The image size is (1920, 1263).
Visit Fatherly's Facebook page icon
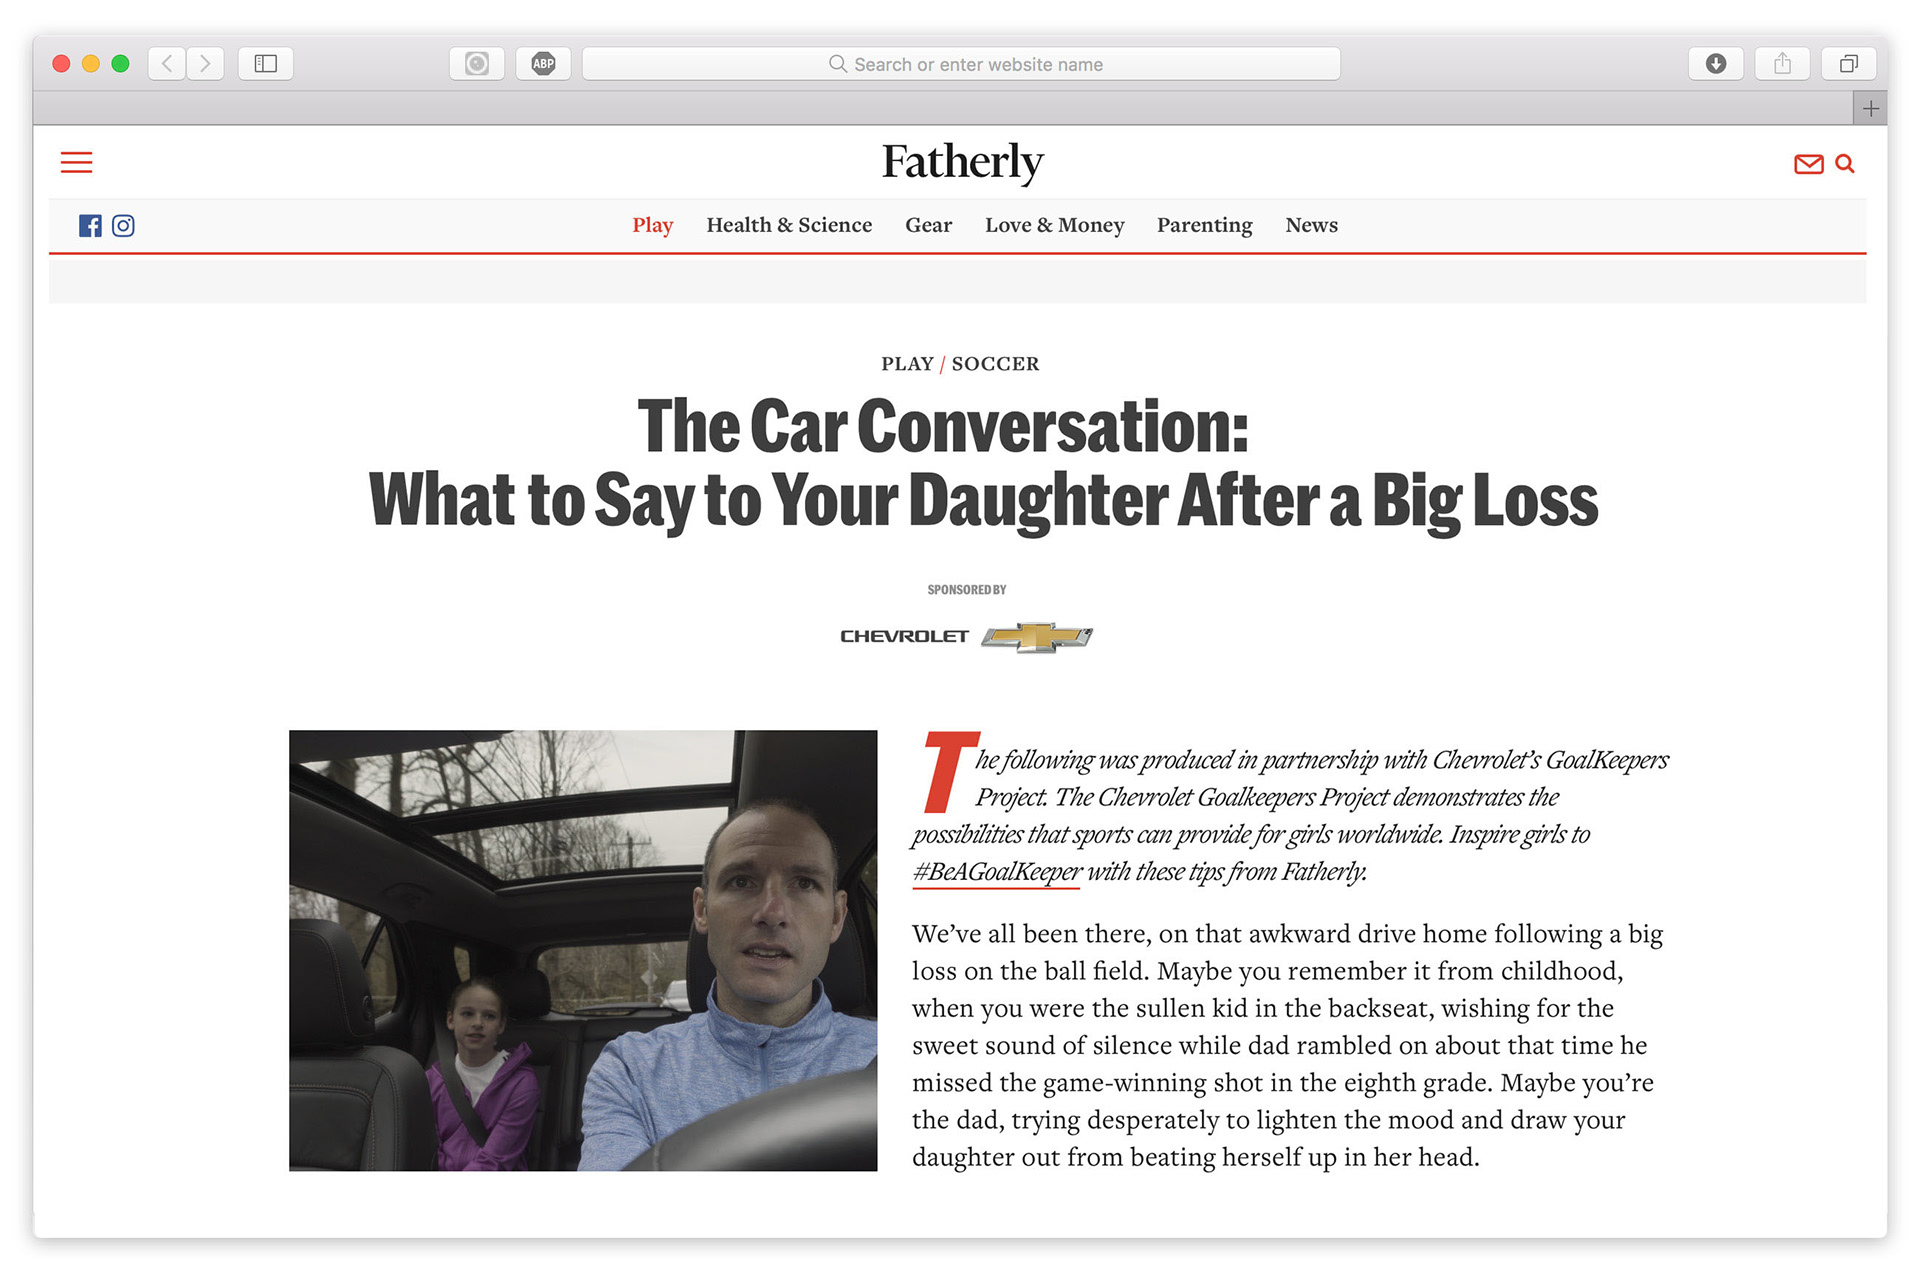(x=90, y=225)
